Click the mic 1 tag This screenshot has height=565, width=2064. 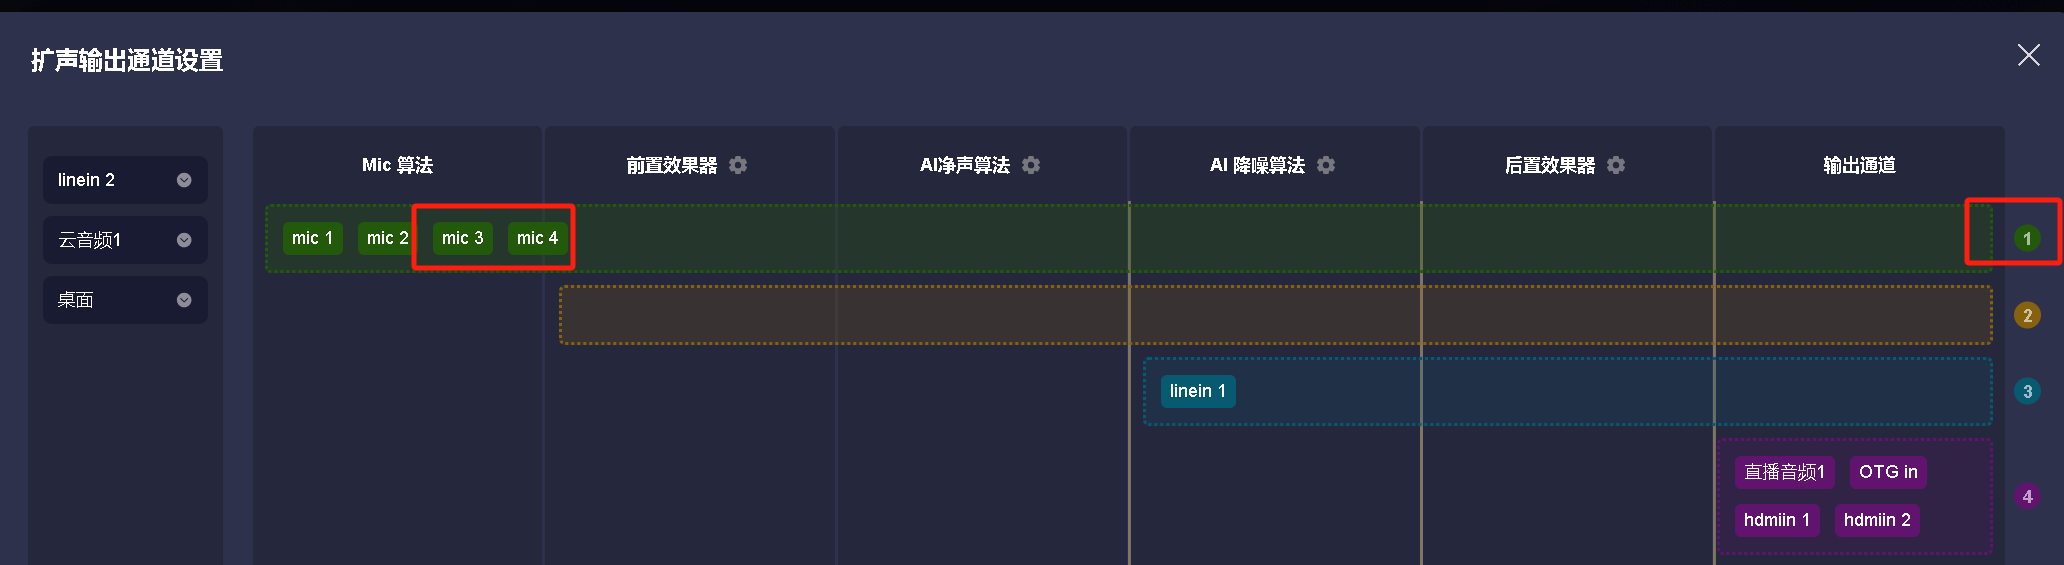312,238
